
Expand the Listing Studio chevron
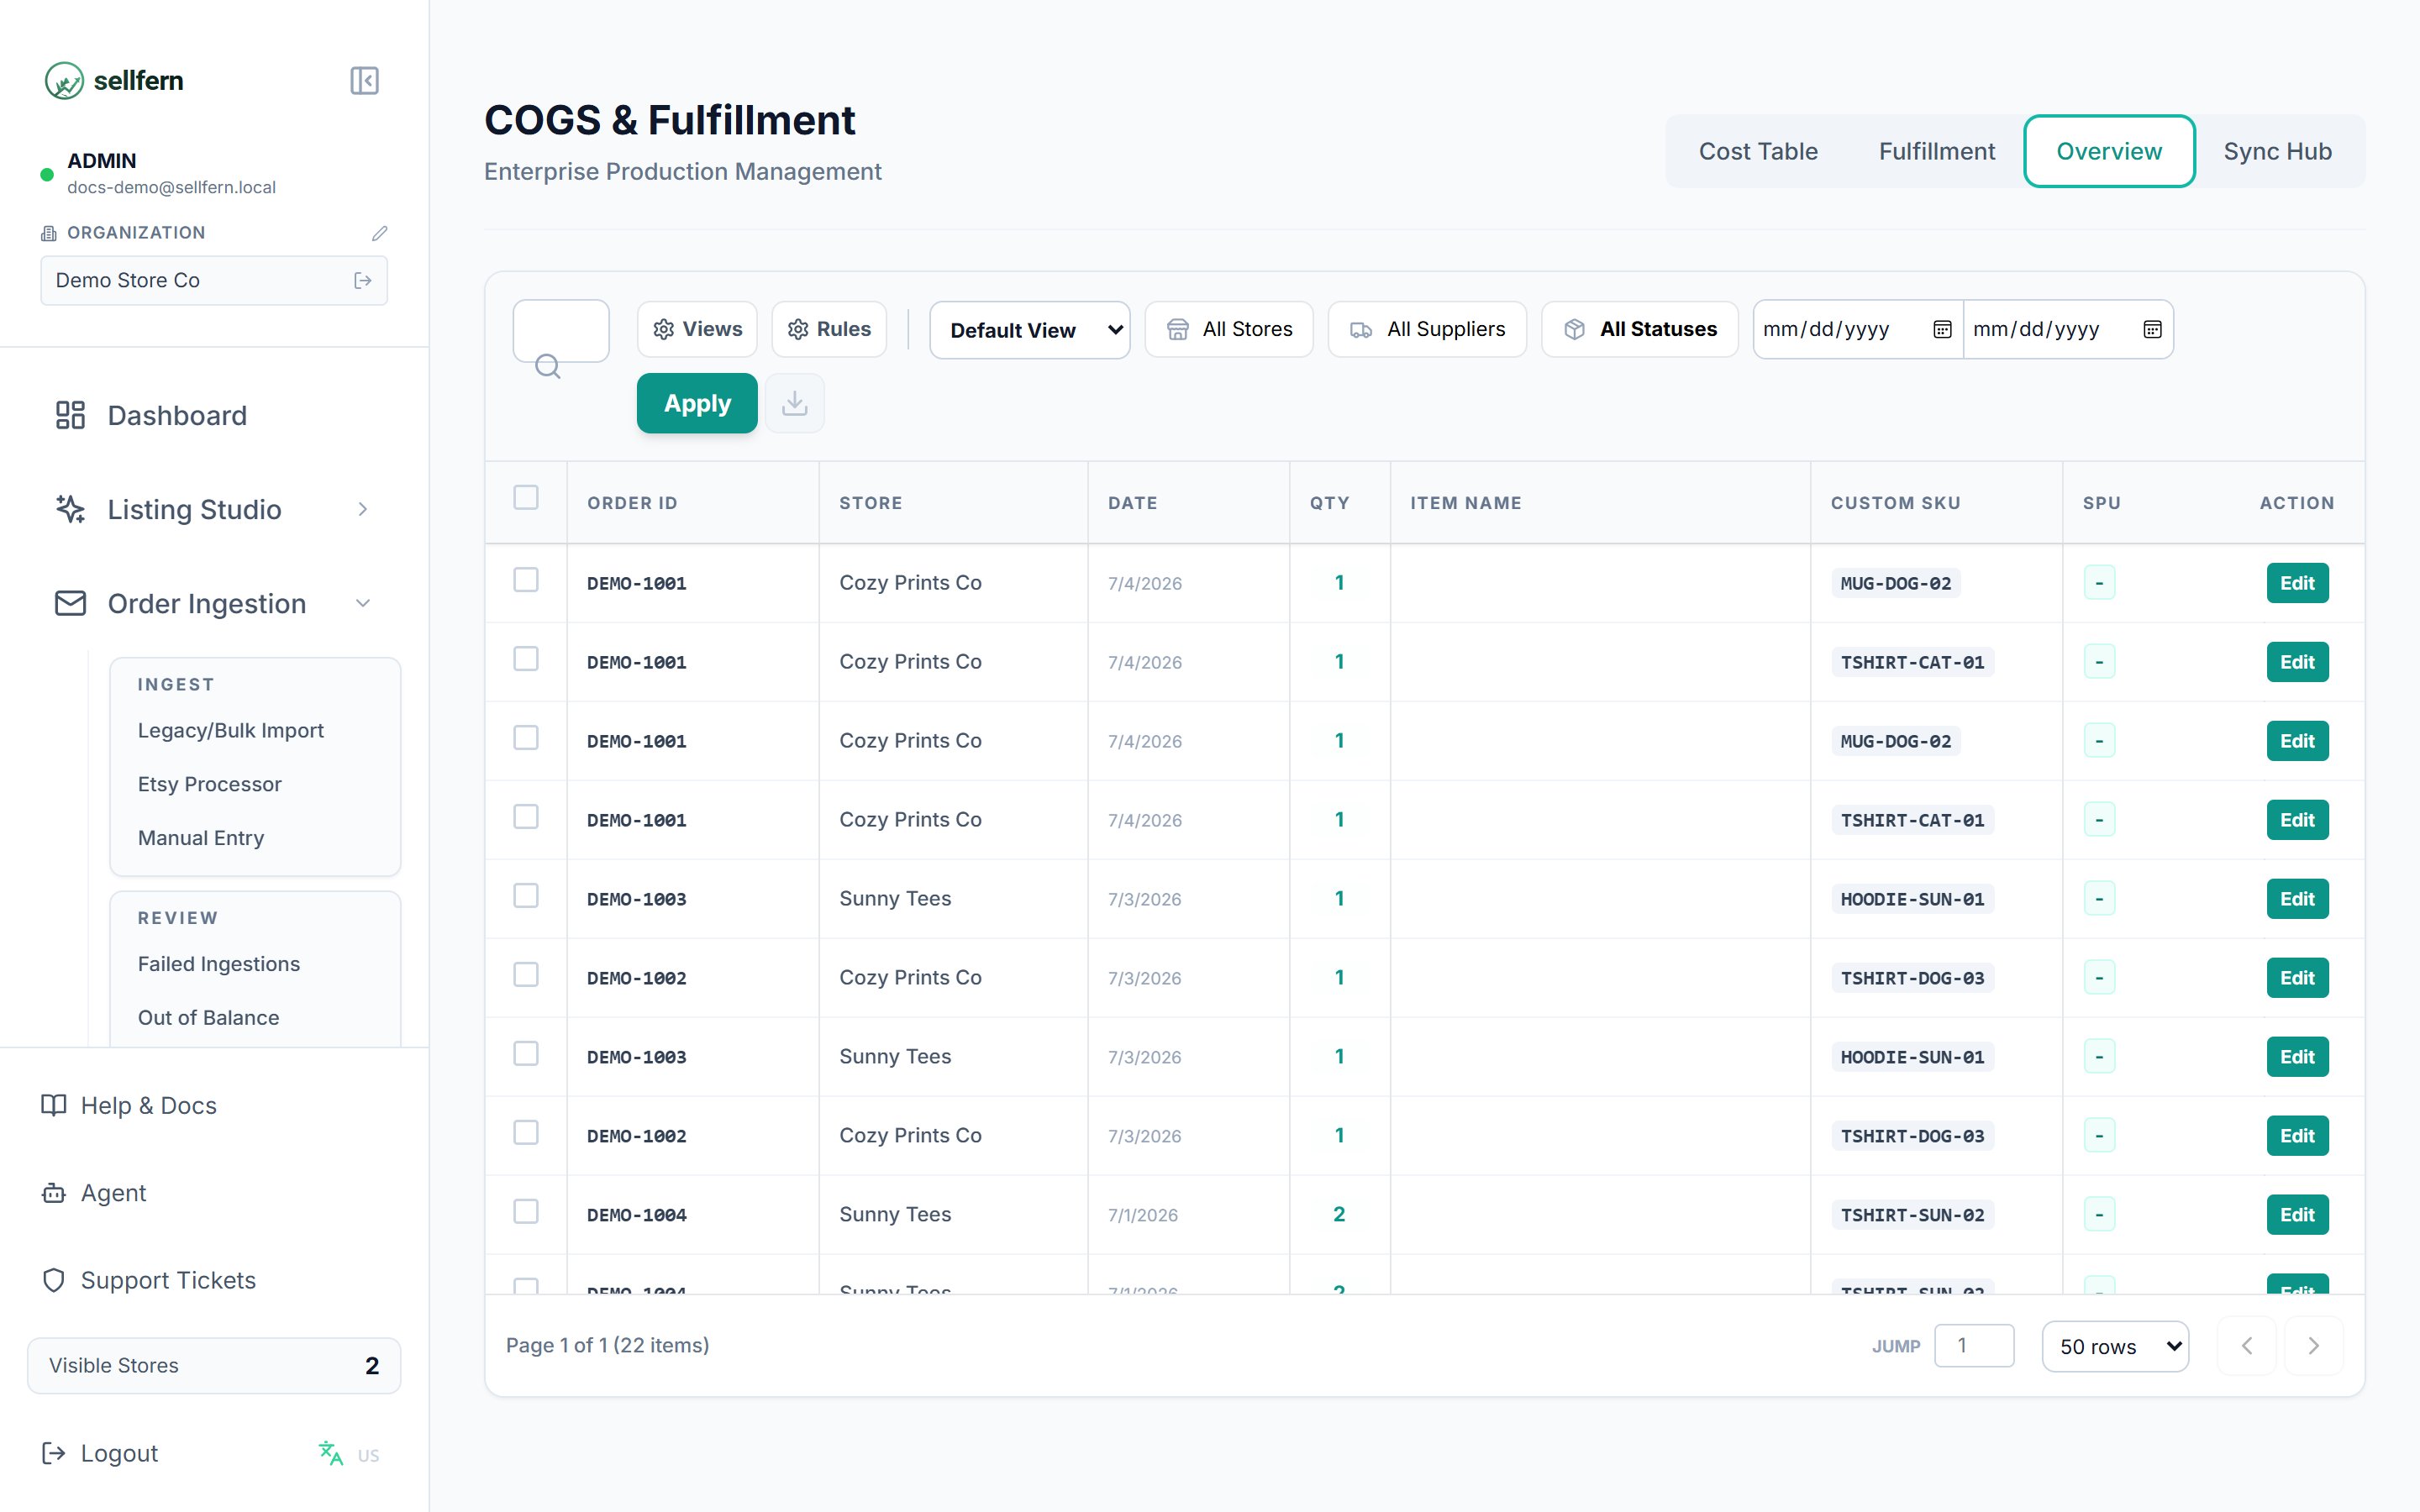tap(363, 509)
